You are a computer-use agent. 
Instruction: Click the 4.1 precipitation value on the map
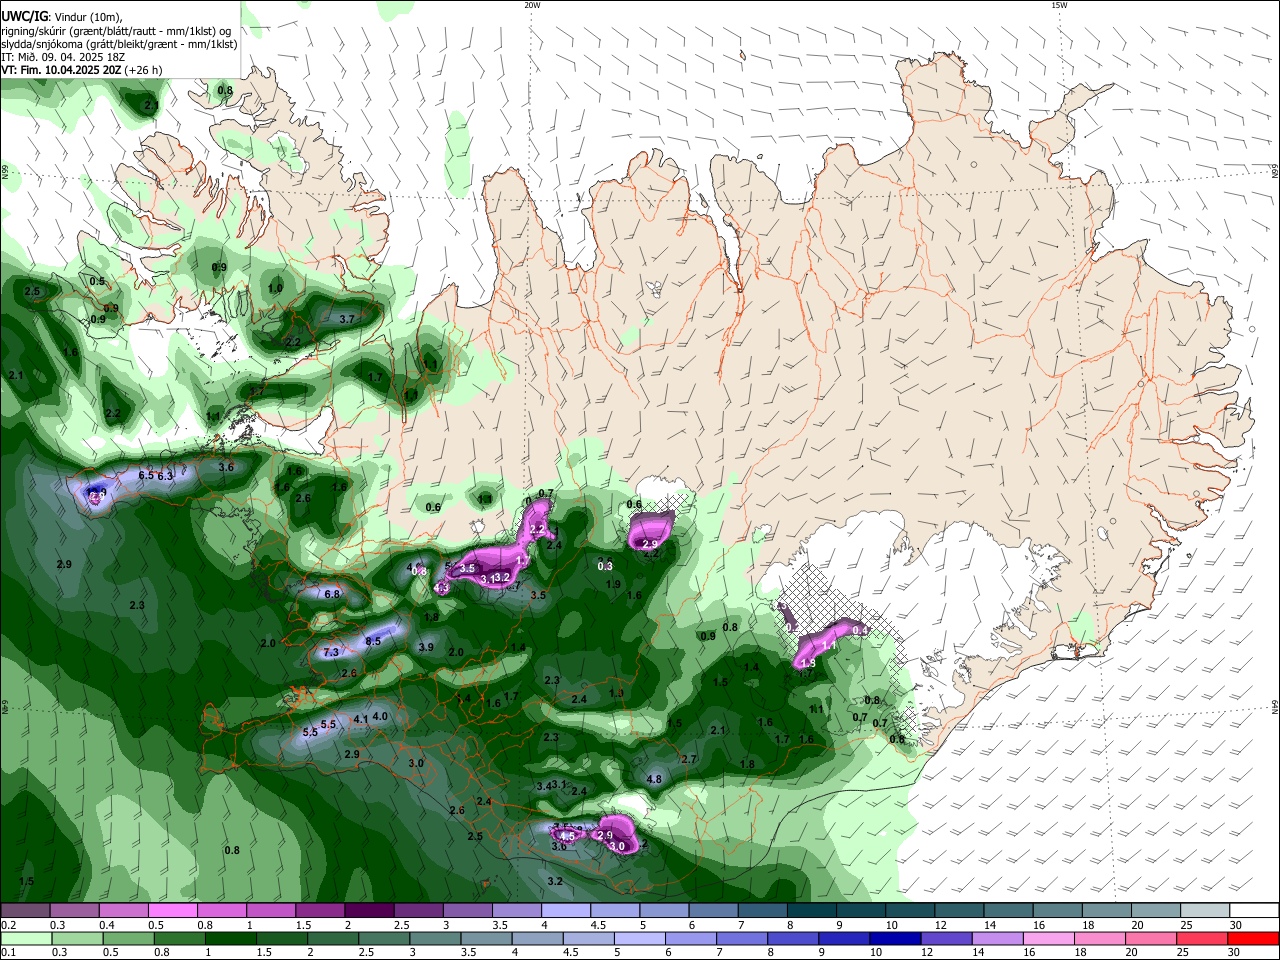[x=361, y=718]
